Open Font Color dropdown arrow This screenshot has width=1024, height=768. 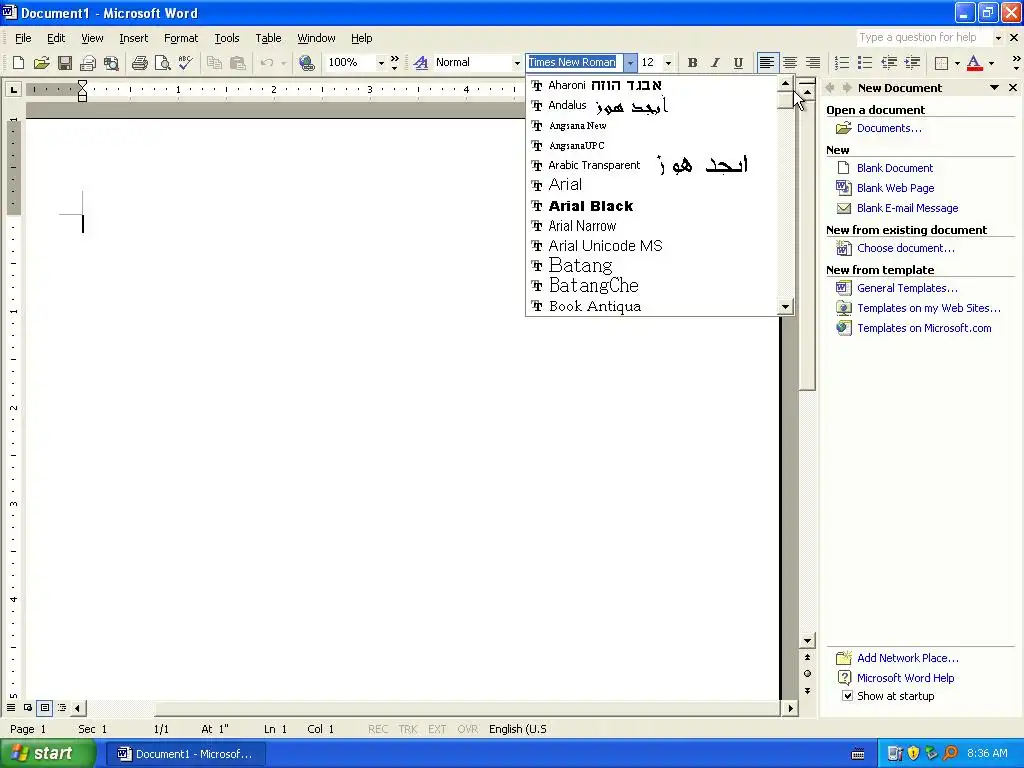[991, 63]
